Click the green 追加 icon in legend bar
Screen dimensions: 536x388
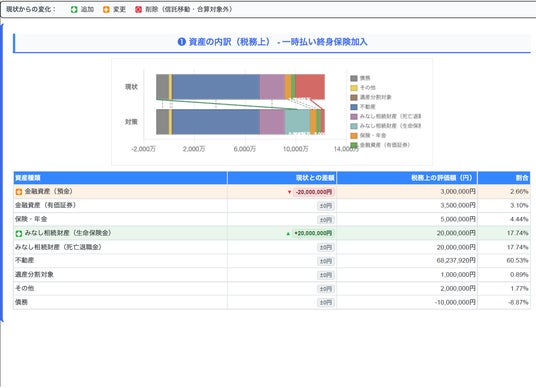74,10
